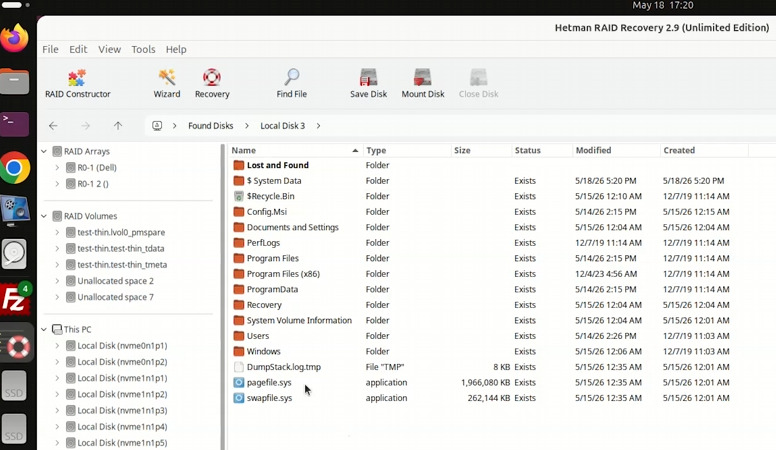The image size is (776, 450).
Task: Click the computer root icon in breadcrumb
Action: pyautogui.click(x=157, y=126)
